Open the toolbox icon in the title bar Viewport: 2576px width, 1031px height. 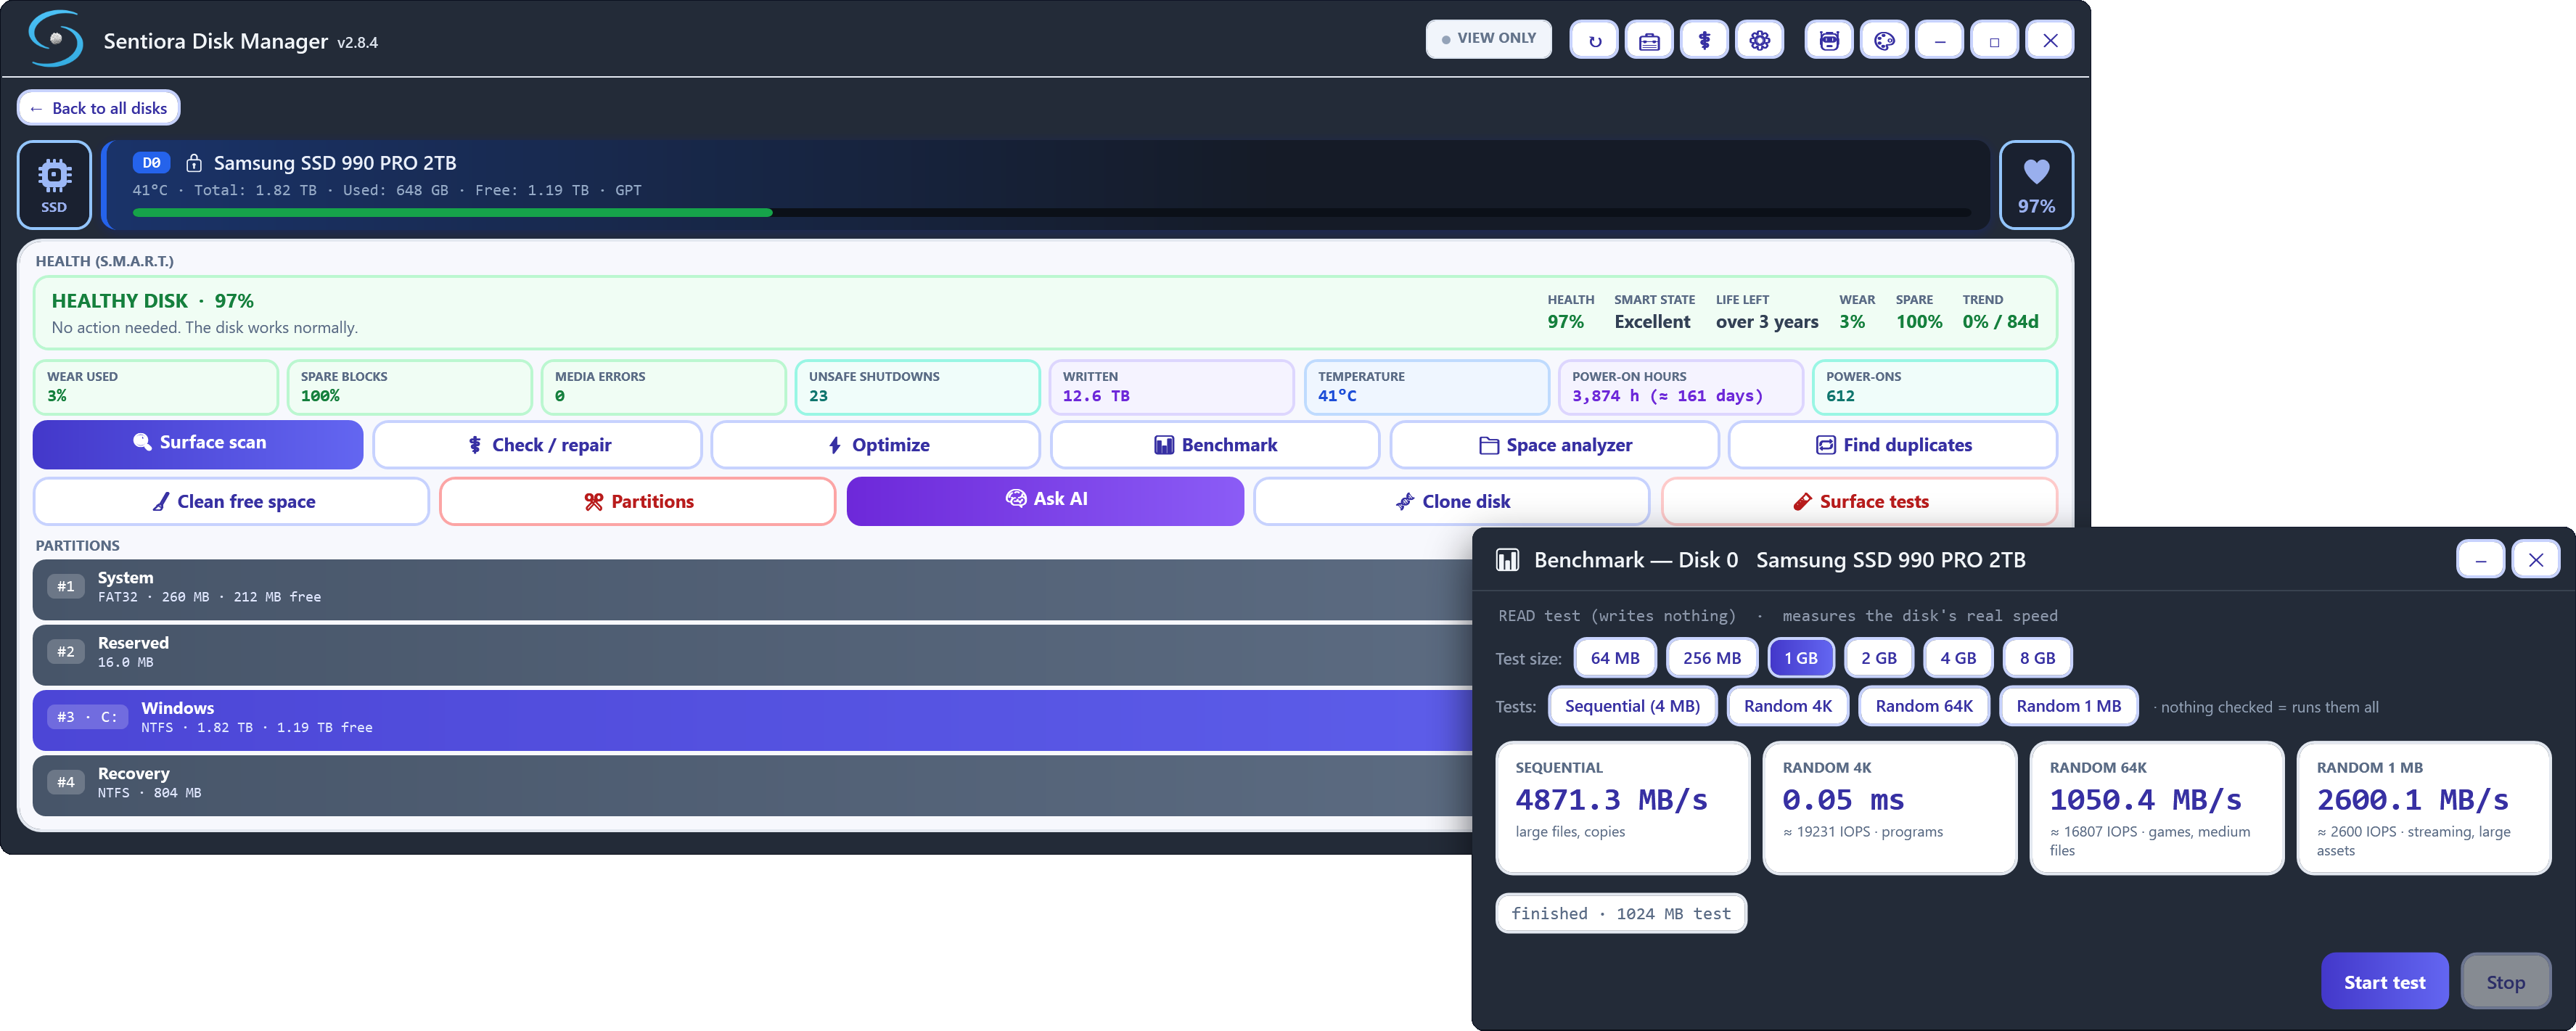coord(1649,41)
